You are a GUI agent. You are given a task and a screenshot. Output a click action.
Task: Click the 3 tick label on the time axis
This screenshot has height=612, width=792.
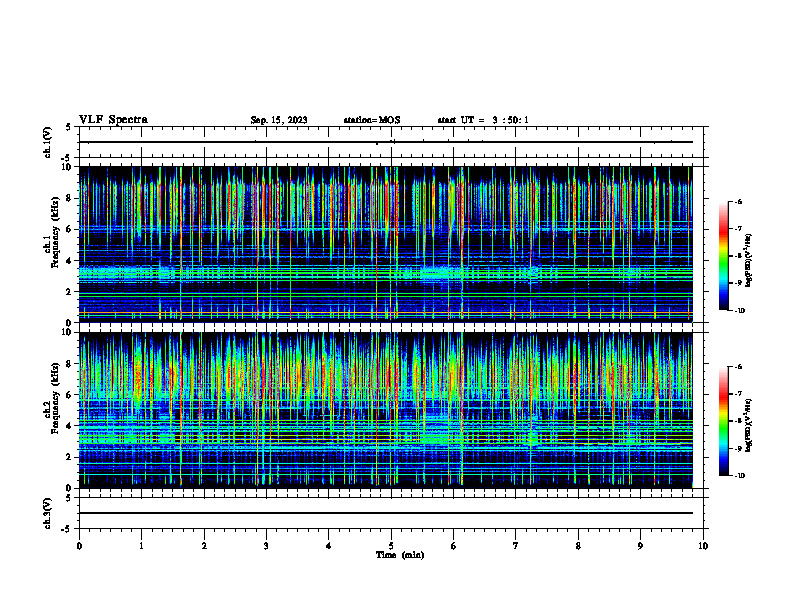(x=266, y=546)
